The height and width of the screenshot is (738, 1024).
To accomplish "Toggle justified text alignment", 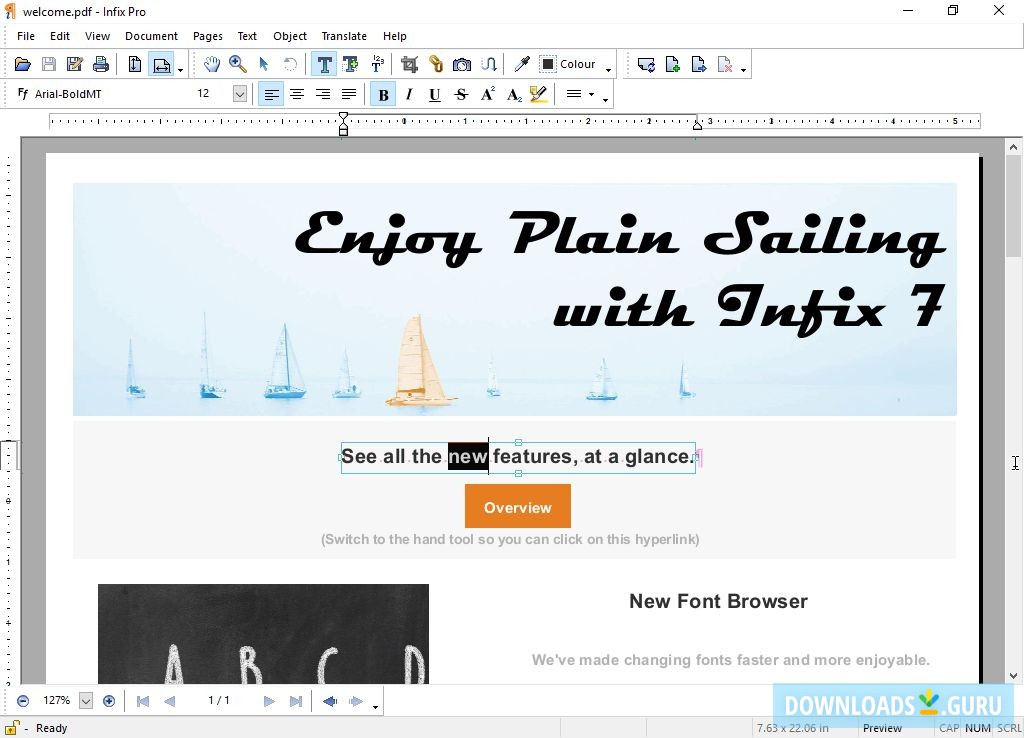I will (x=349, y=95).
